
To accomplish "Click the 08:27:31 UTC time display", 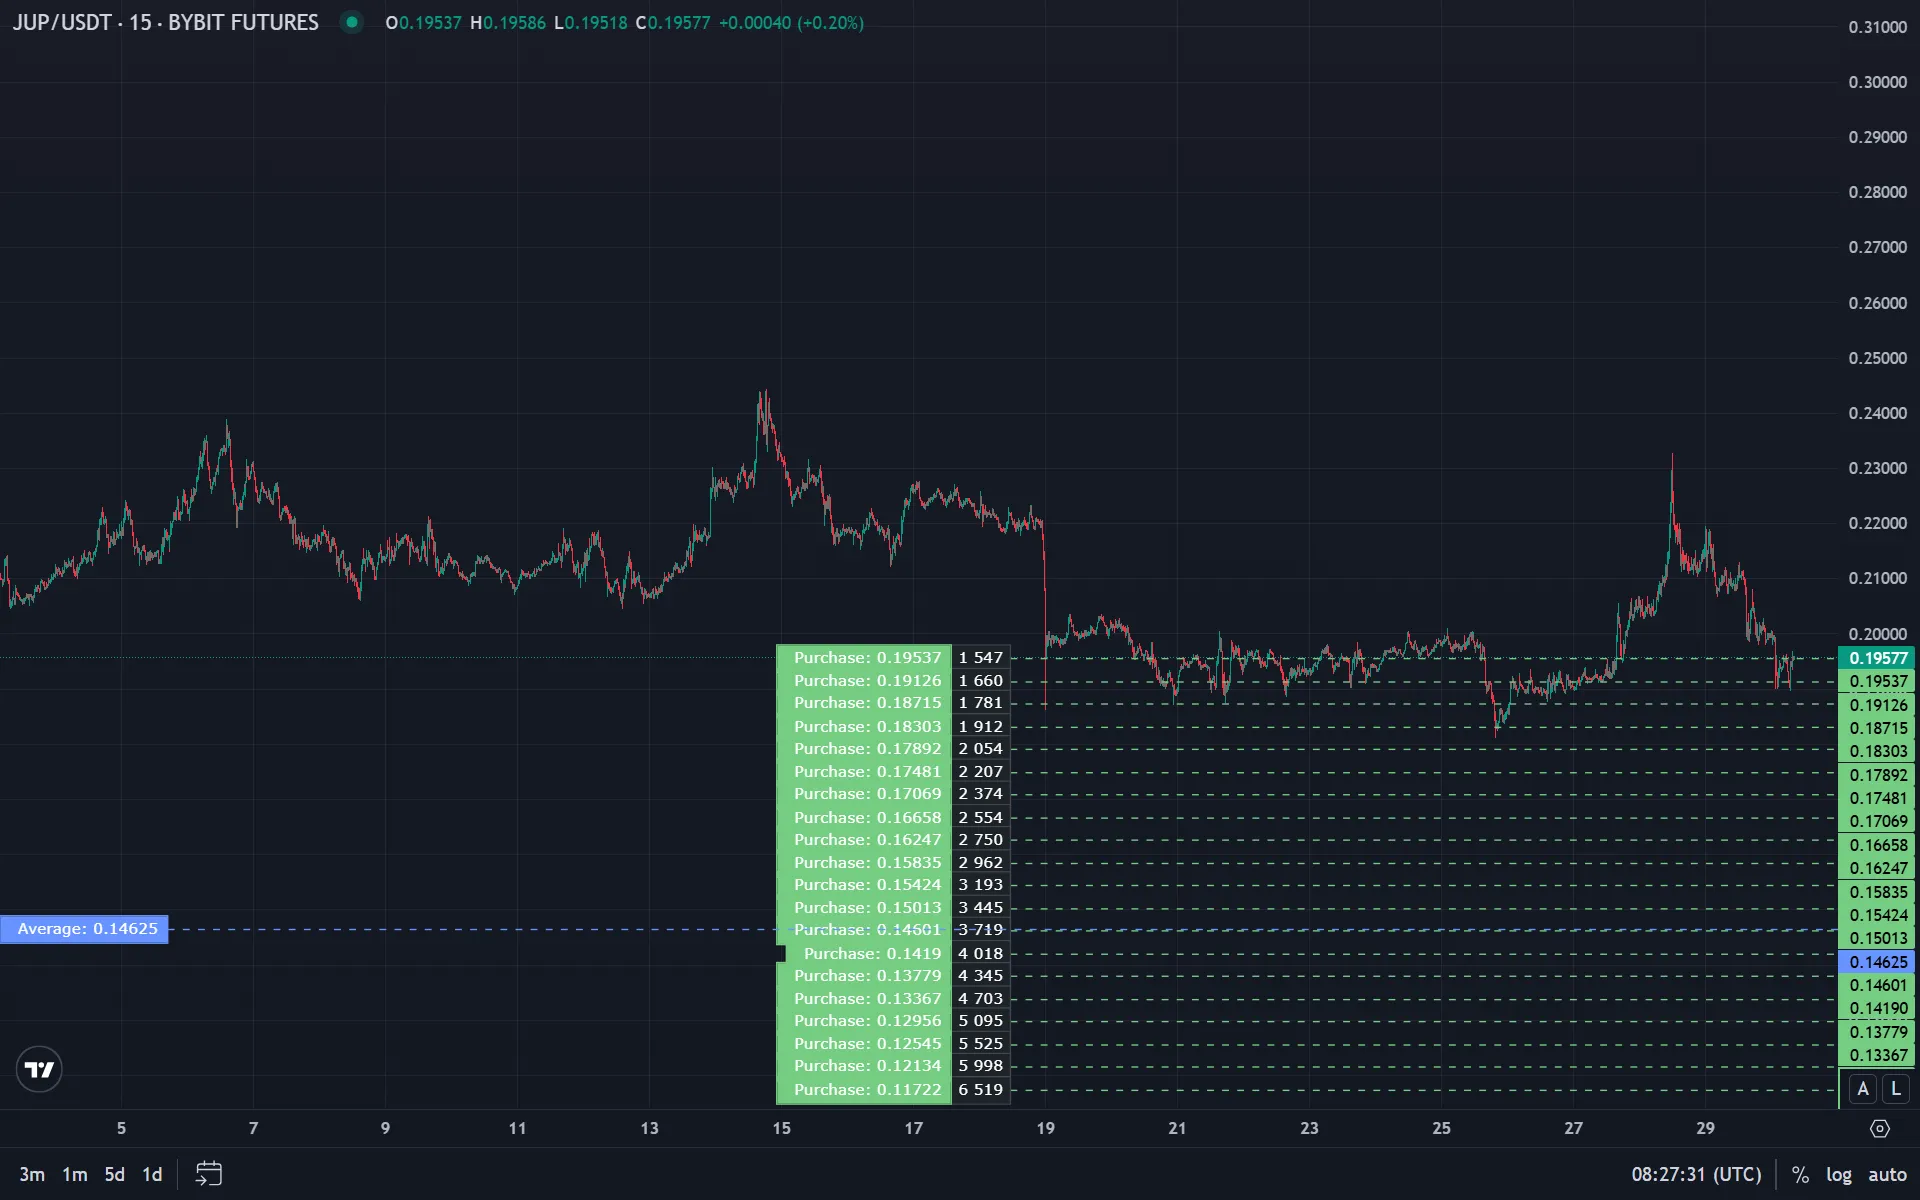I will tap(1697, 1174).
